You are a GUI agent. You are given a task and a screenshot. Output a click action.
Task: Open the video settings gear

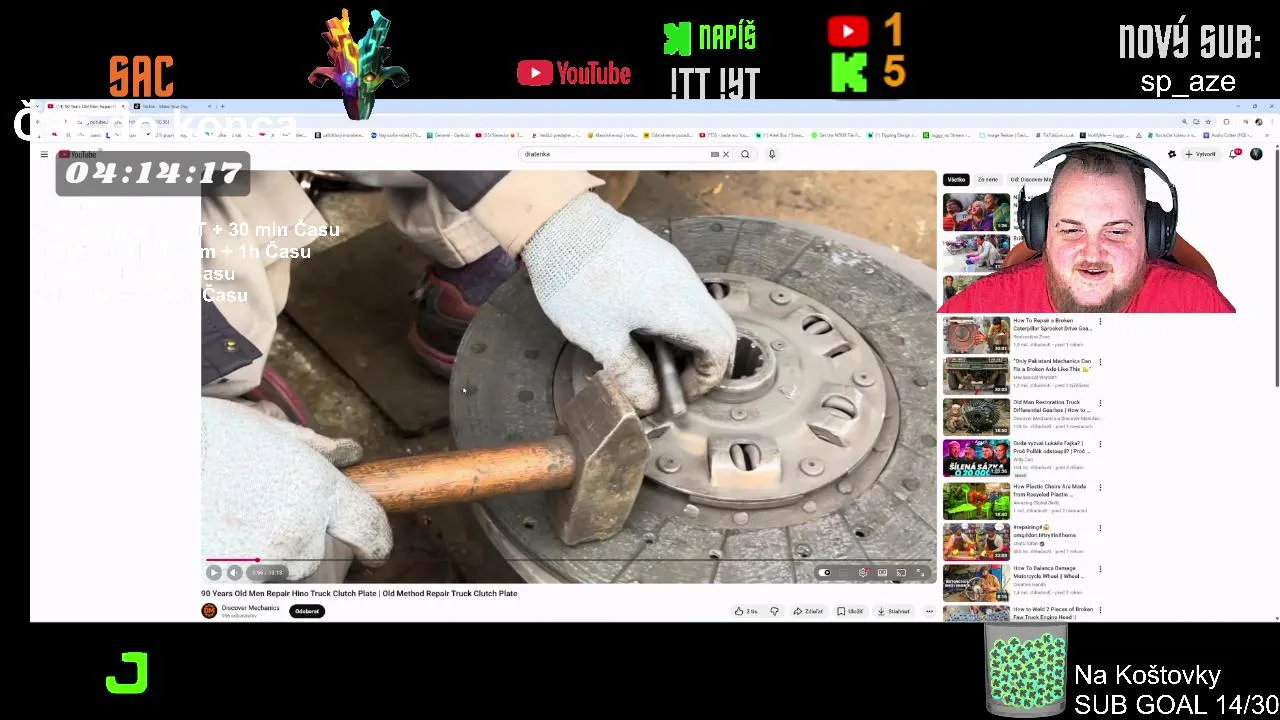tap(863, 572)
